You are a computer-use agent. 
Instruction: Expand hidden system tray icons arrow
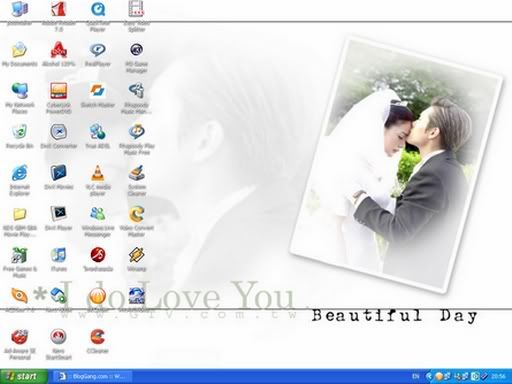coord(429,377)
